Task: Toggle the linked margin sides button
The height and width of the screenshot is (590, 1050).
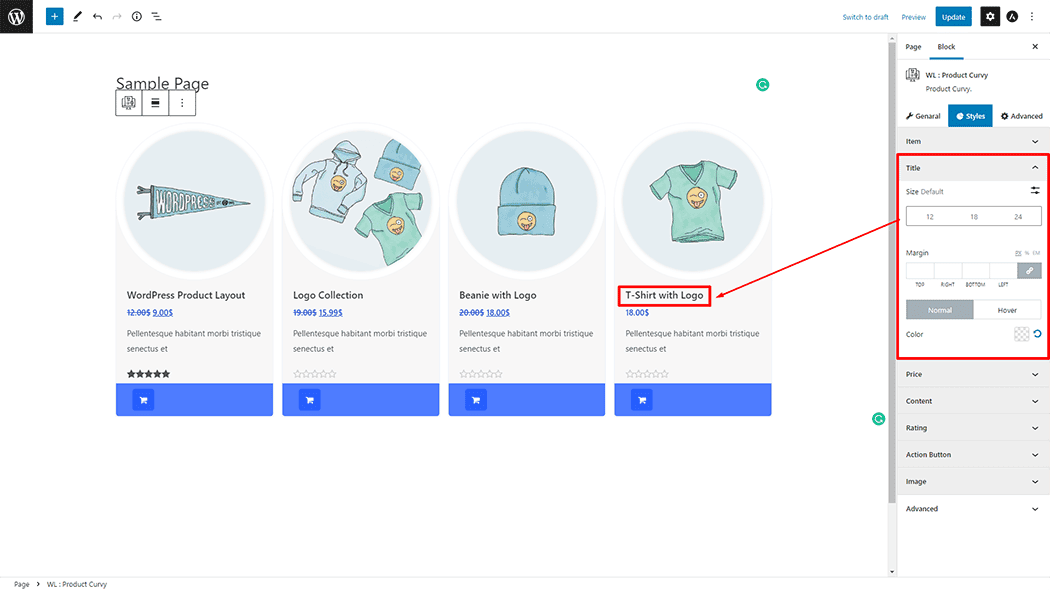Action: [x=1029, y=271]
